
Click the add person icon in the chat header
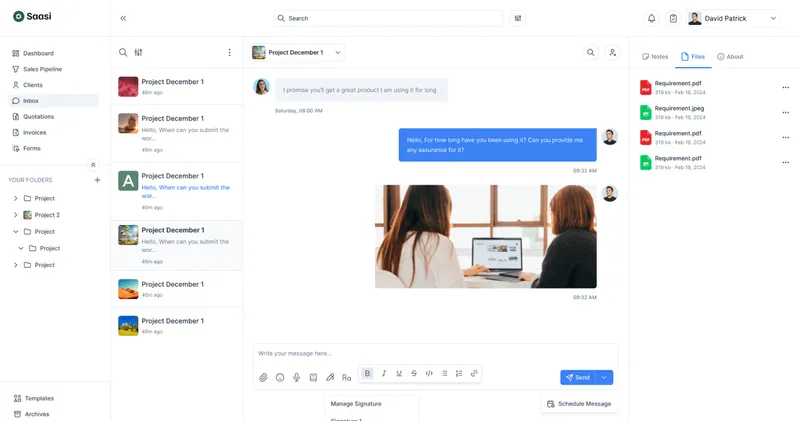point(612,52)
